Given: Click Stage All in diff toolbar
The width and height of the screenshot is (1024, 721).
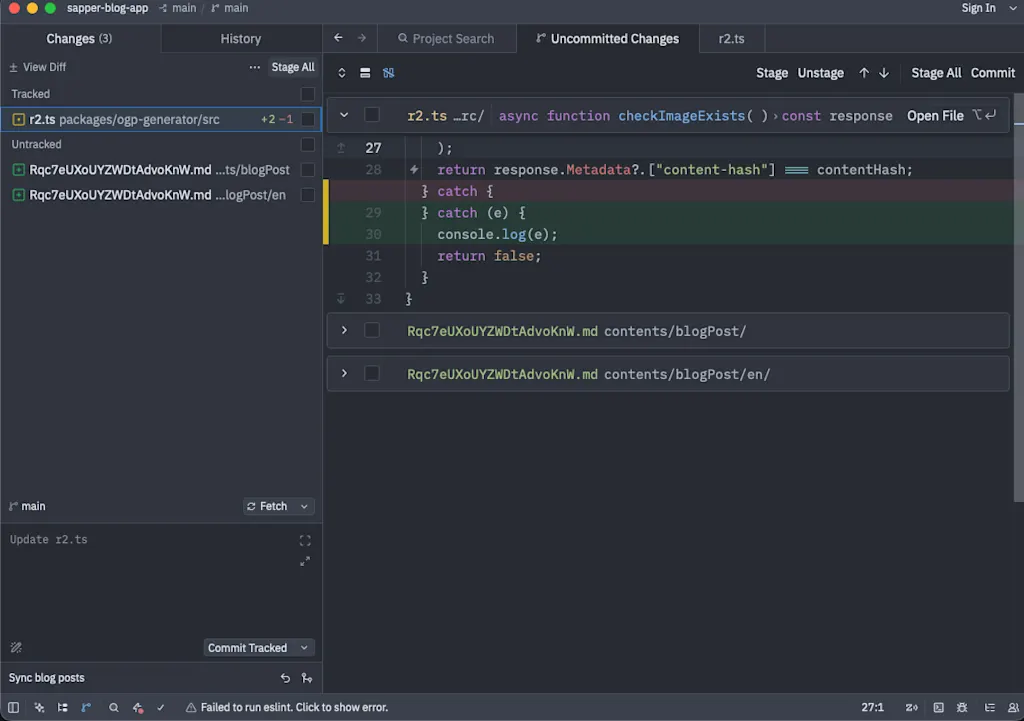Looking at the screenshot, I should click(936, 73).
